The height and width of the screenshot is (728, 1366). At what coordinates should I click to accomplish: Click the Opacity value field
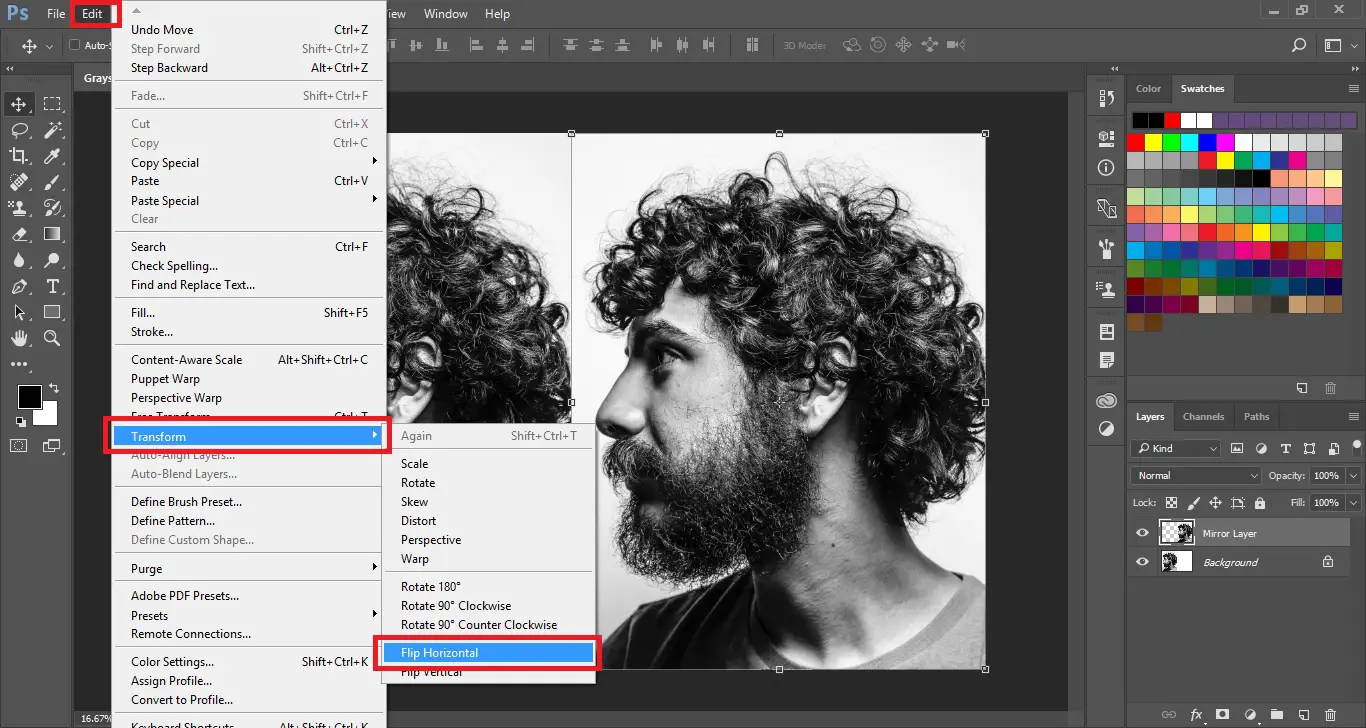coord(1327,476)
